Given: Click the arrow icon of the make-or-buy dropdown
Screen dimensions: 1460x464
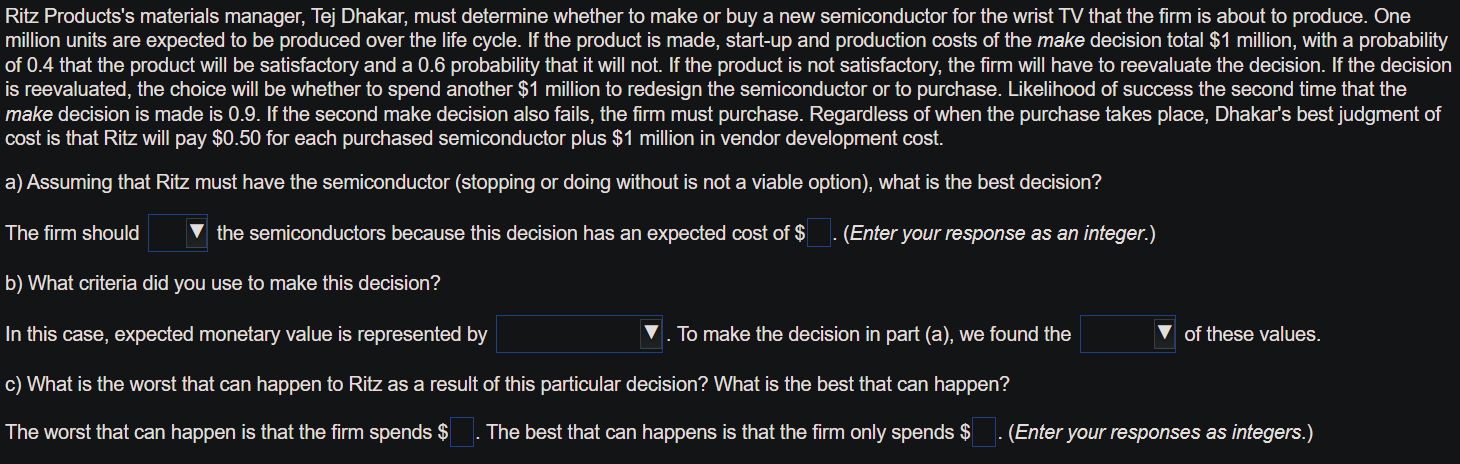Looking at the screenshot, I should 197,233.
